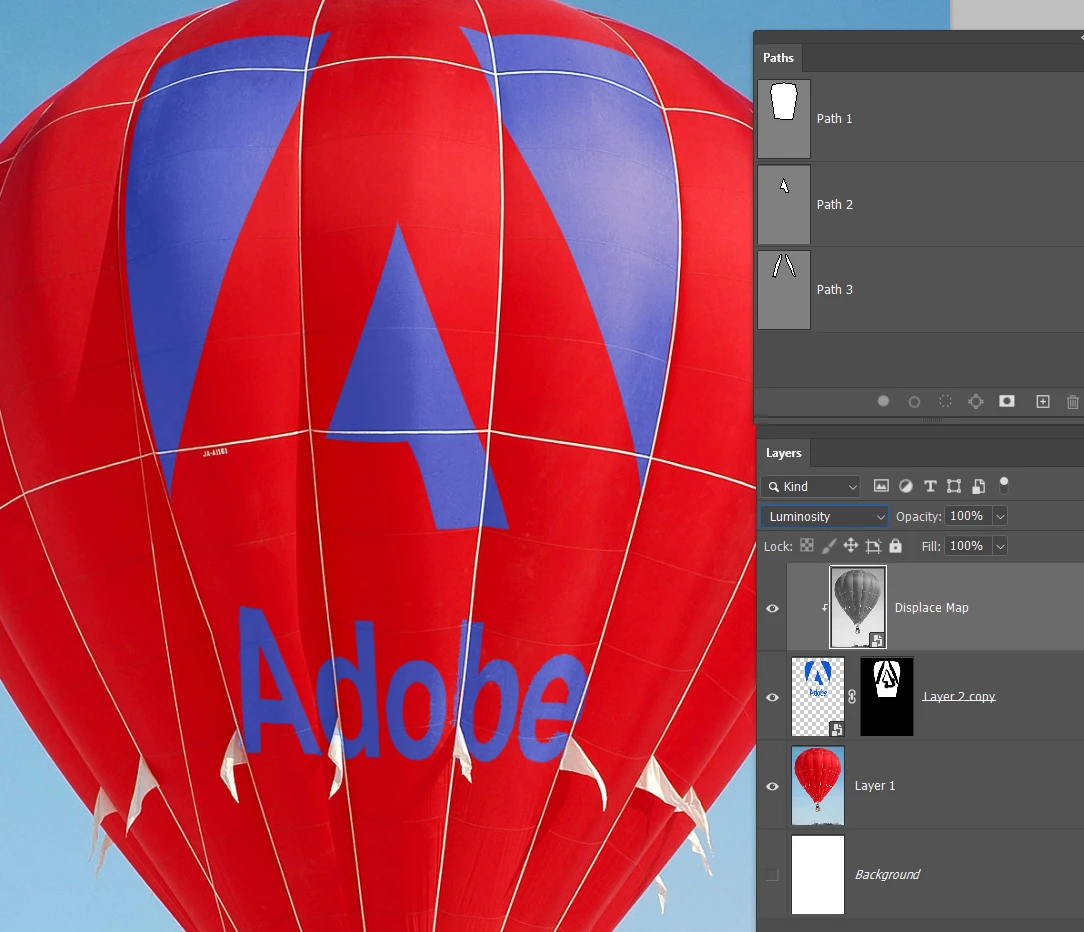
Task: Click the Displace Map layer name
Action: click(x=931, y=608)
